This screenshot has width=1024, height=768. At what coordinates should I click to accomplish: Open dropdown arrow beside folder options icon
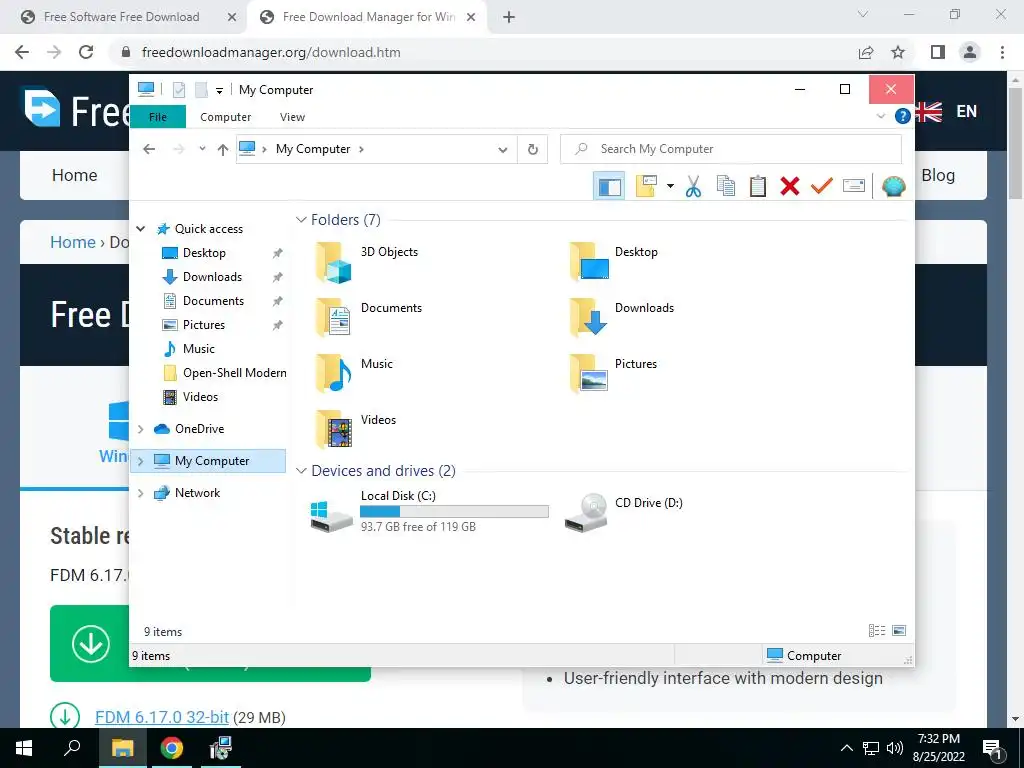pyautogui.click(x=670, y=186)
